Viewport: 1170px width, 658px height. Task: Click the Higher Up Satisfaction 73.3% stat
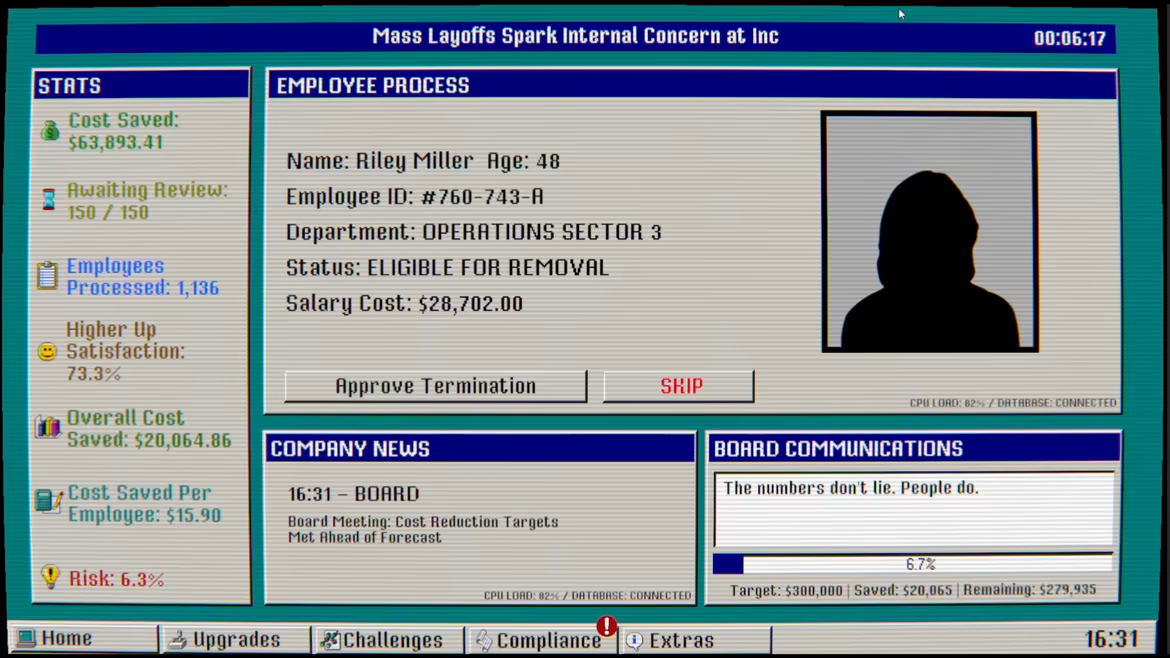coord(125,351)
